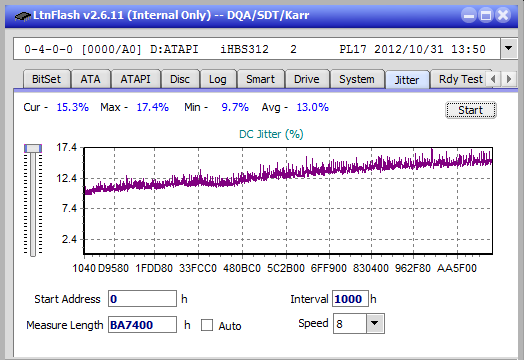Minimize the LtnFlash window
524x360 pixels.
click(469, 15)
